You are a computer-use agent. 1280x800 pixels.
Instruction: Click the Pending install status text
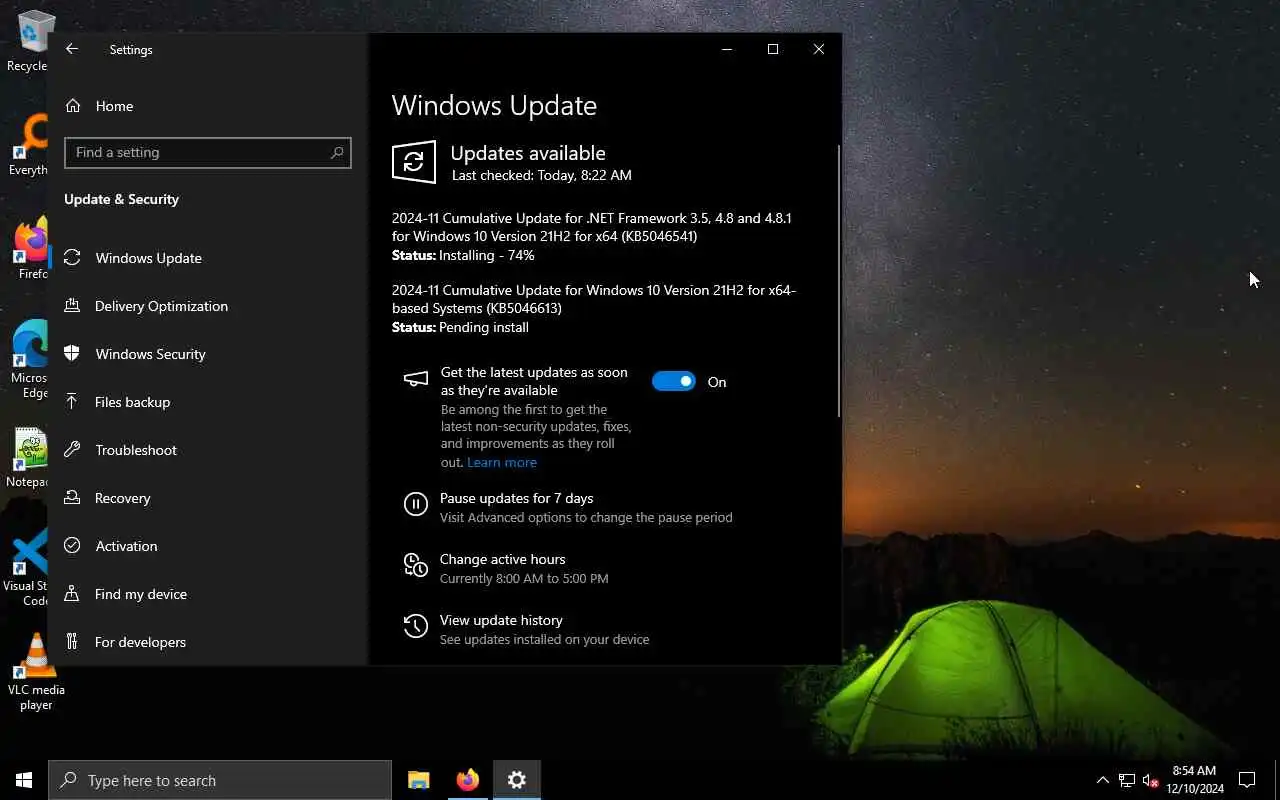(x=484, y=327)
